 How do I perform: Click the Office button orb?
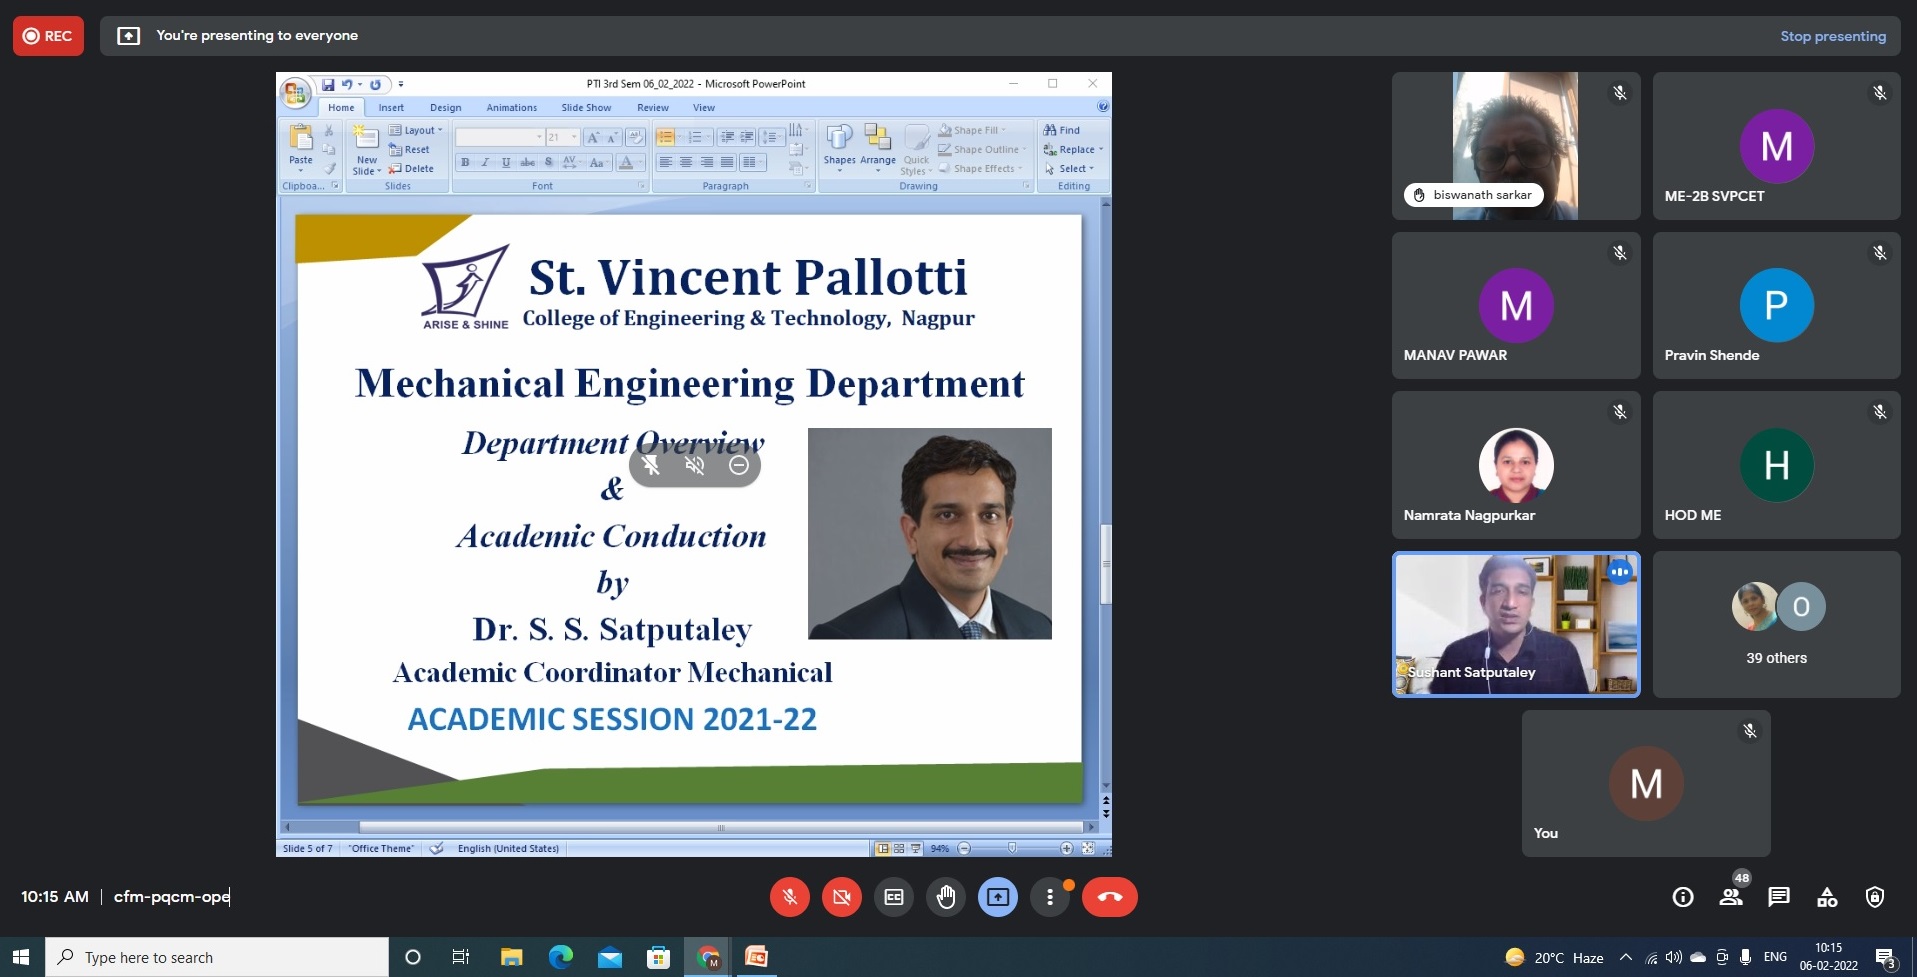295,93
